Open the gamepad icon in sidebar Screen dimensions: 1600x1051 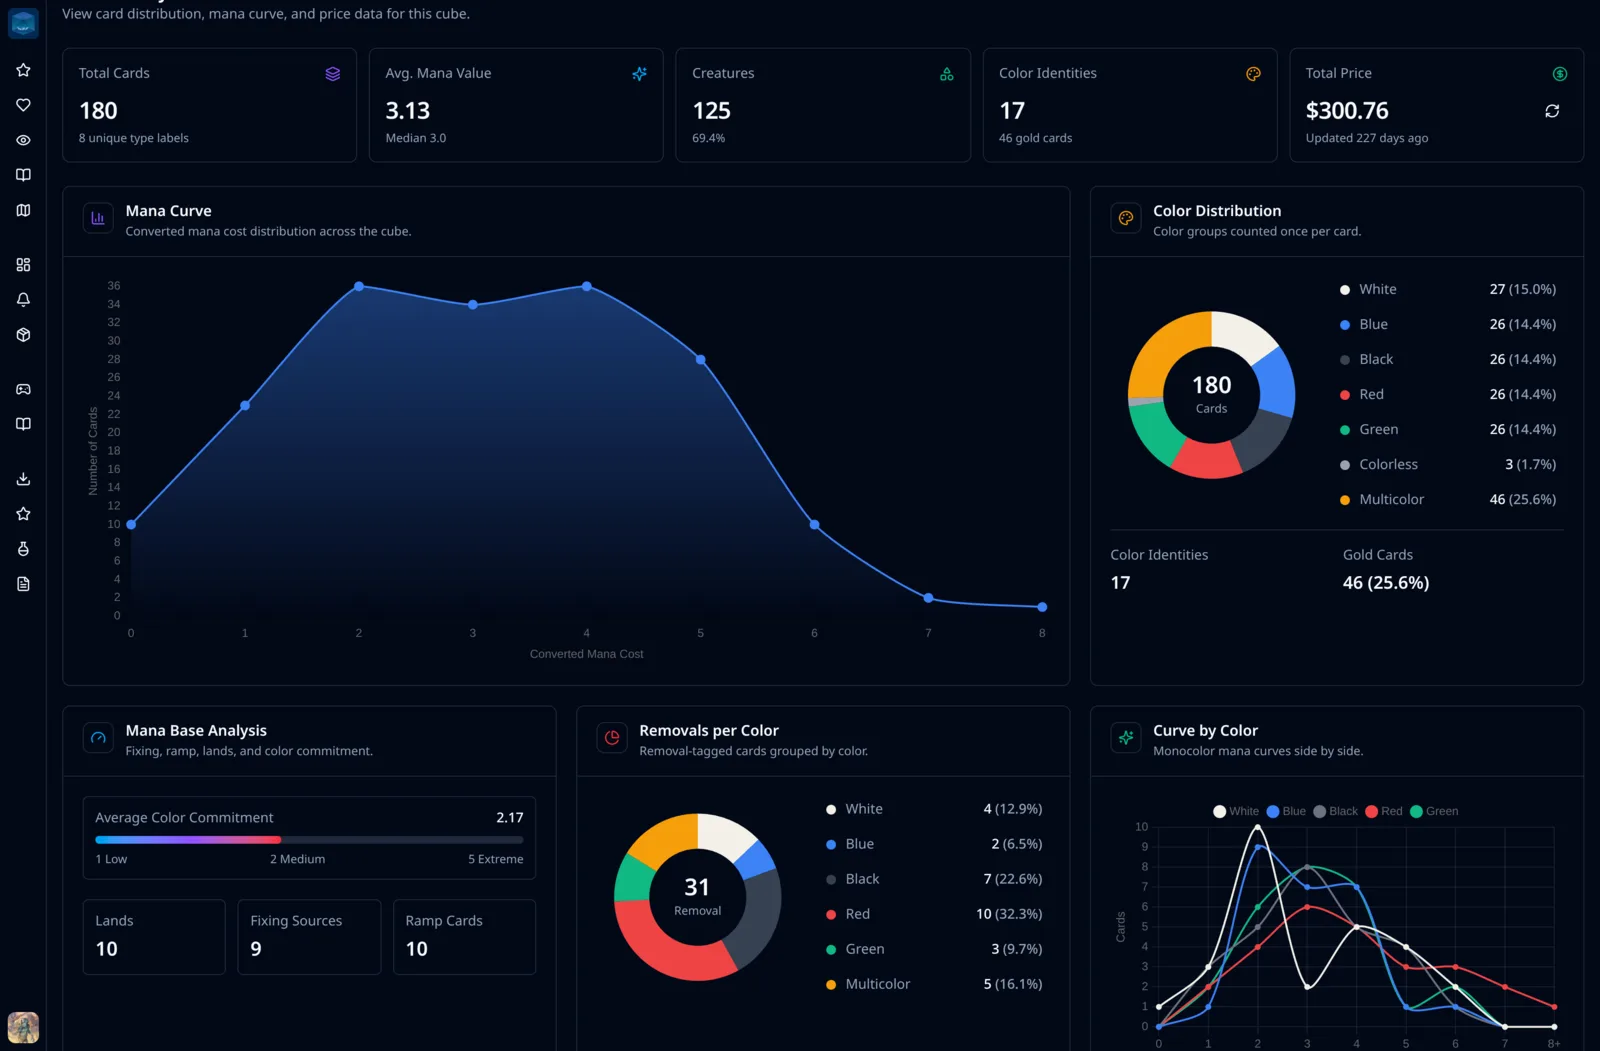pyautogui.click(x=23, y=389)
